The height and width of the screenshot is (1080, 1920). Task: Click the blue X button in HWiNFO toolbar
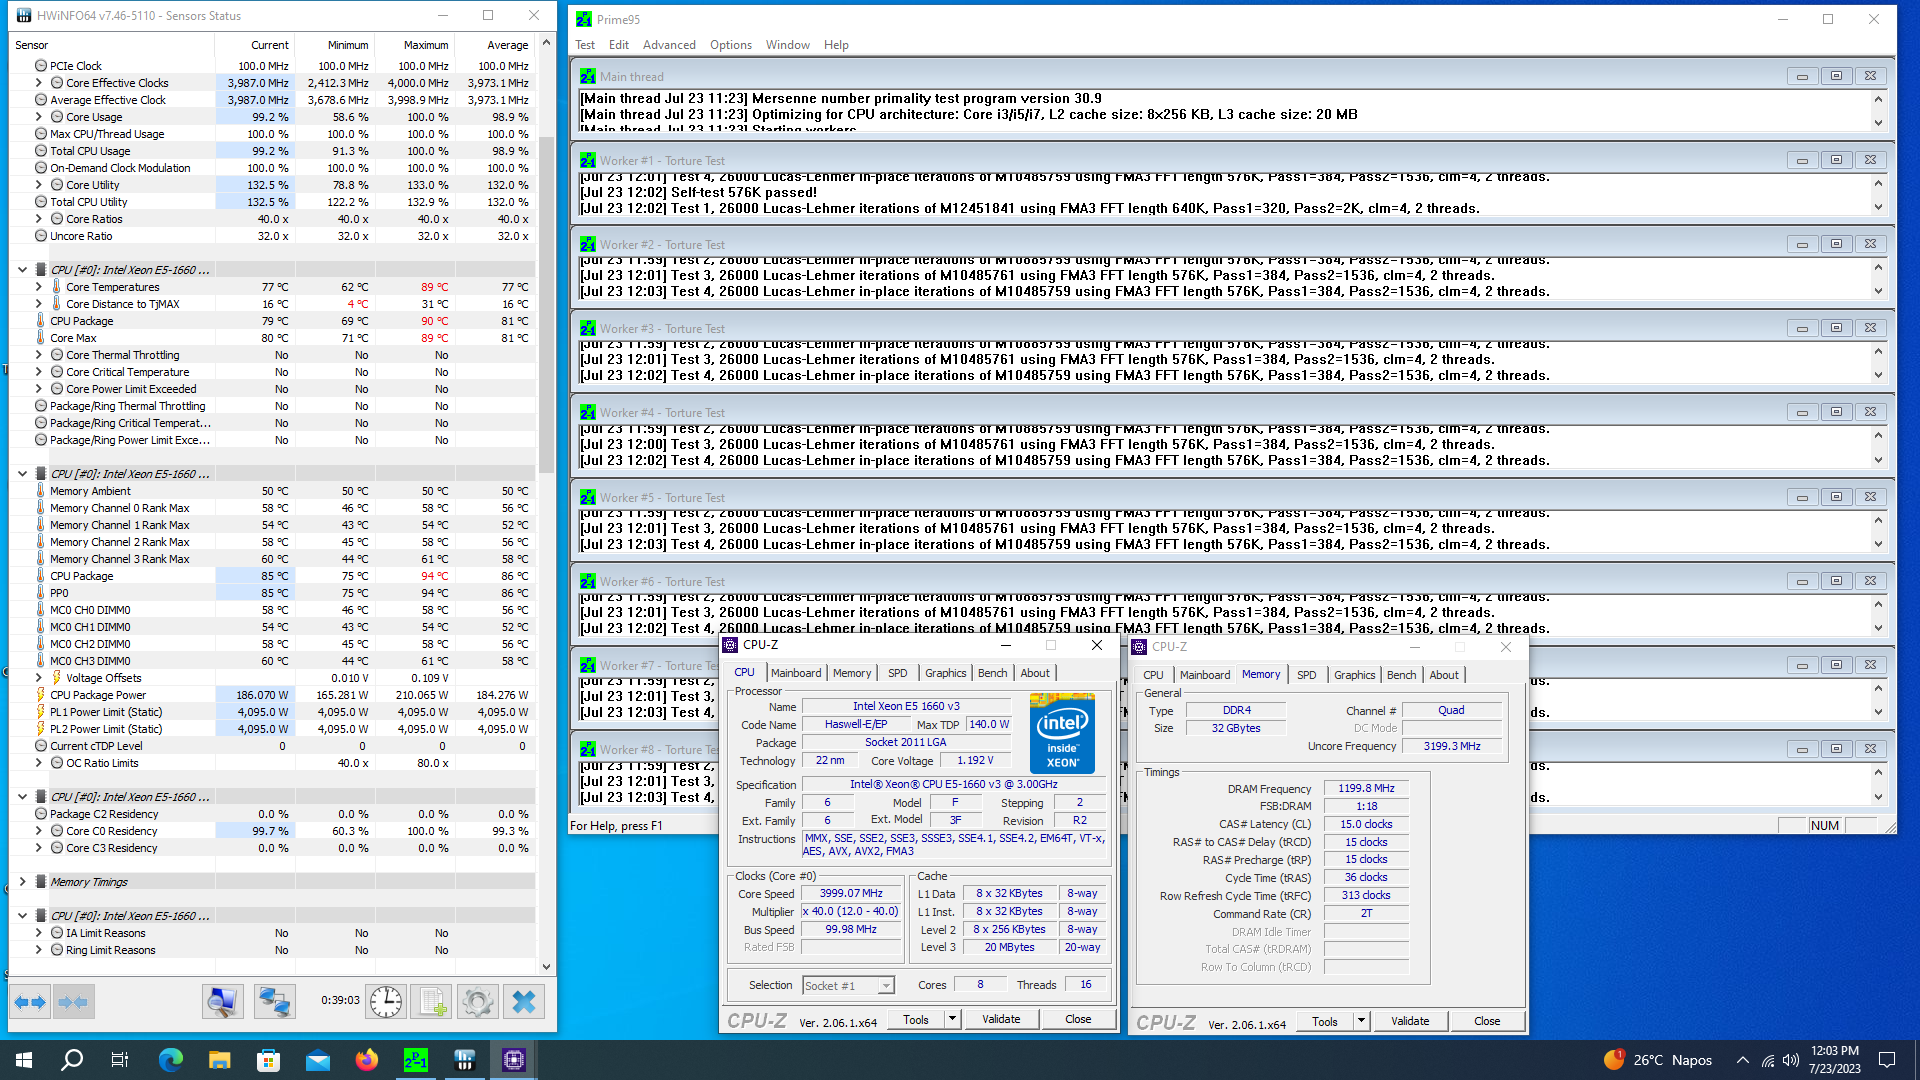[x=524, y=1001]
